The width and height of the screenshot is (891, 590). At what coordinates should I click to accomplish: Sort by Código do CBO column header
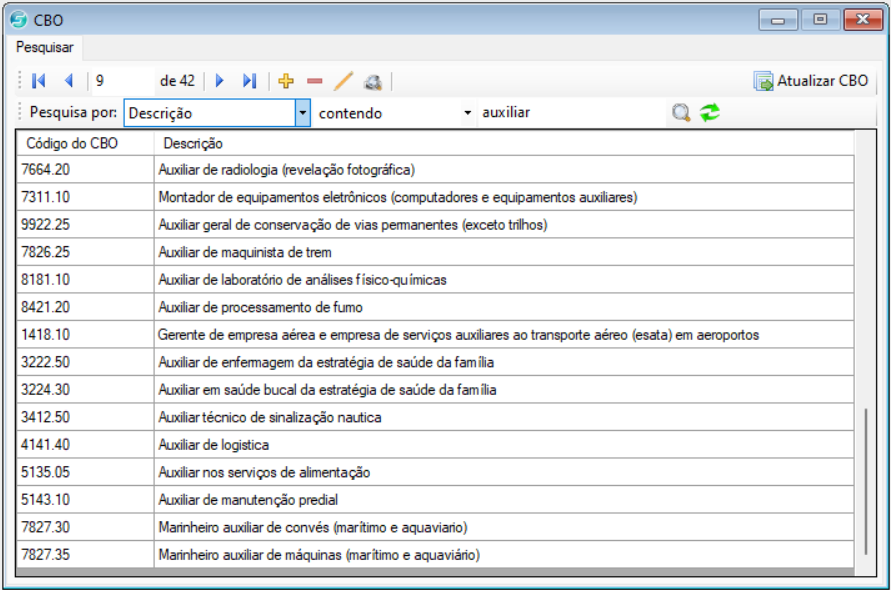click(85, 143)
